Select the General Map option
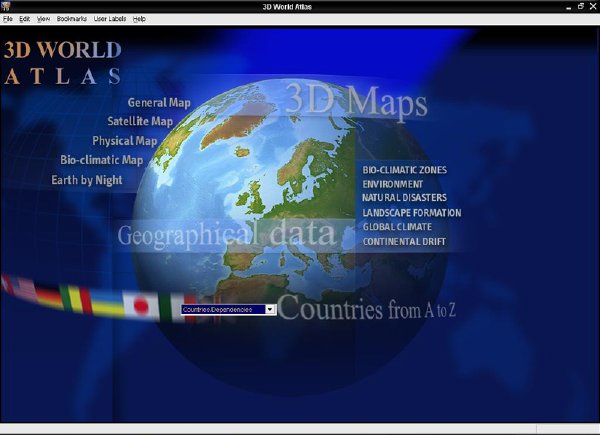 [159, 103]
